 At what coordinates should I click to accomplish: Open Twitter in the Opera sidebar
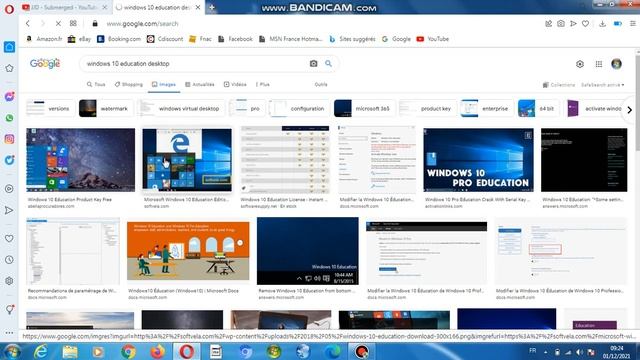[x=9, y=160]
